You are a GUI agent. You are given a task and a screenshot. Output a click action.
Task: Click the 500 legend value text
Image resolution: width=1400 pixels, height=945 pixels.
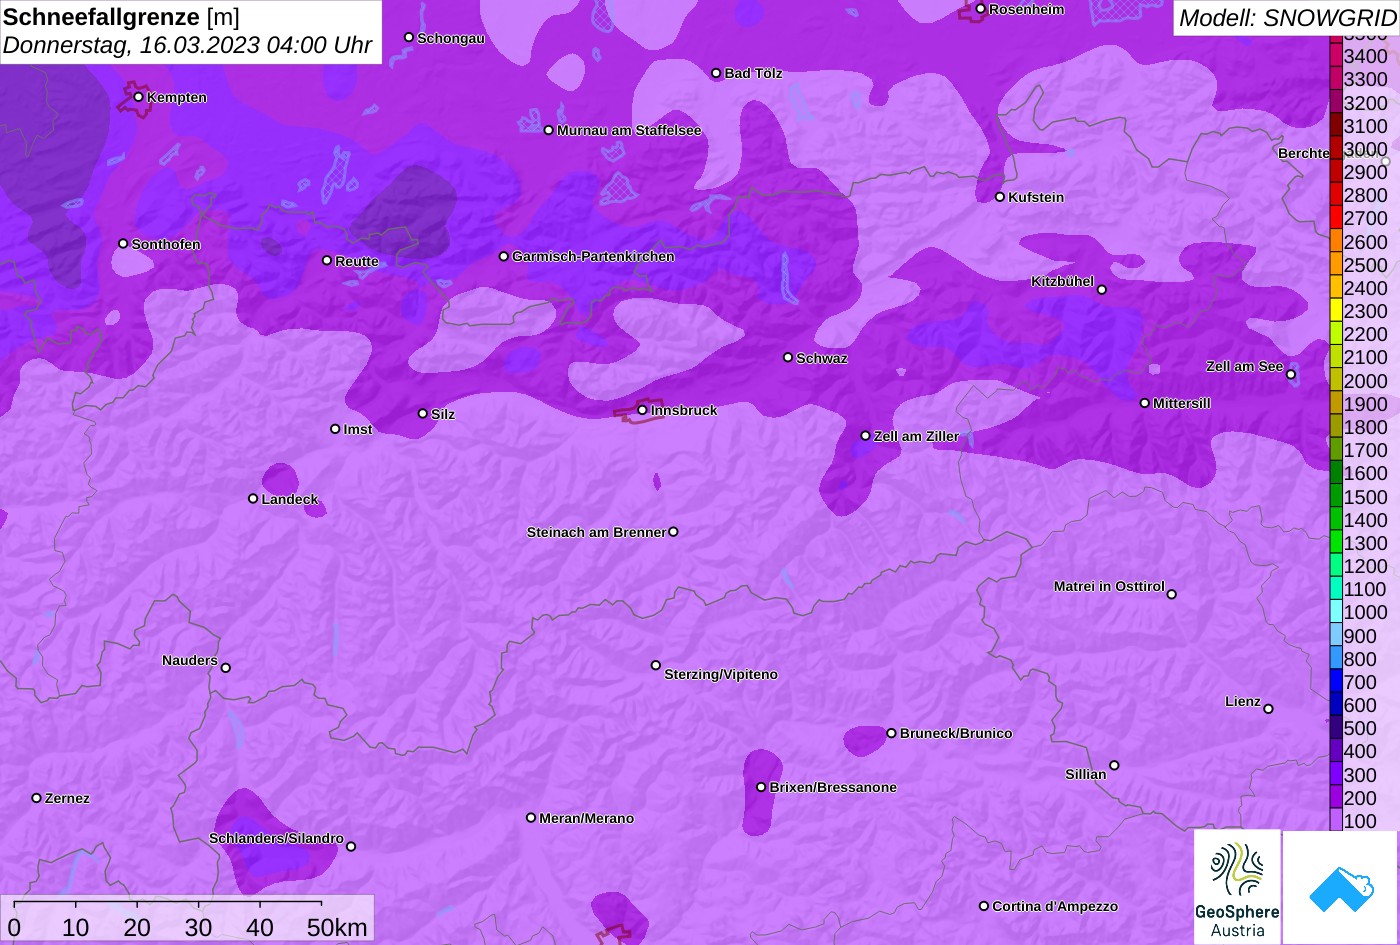click(x=1360, y=728)
